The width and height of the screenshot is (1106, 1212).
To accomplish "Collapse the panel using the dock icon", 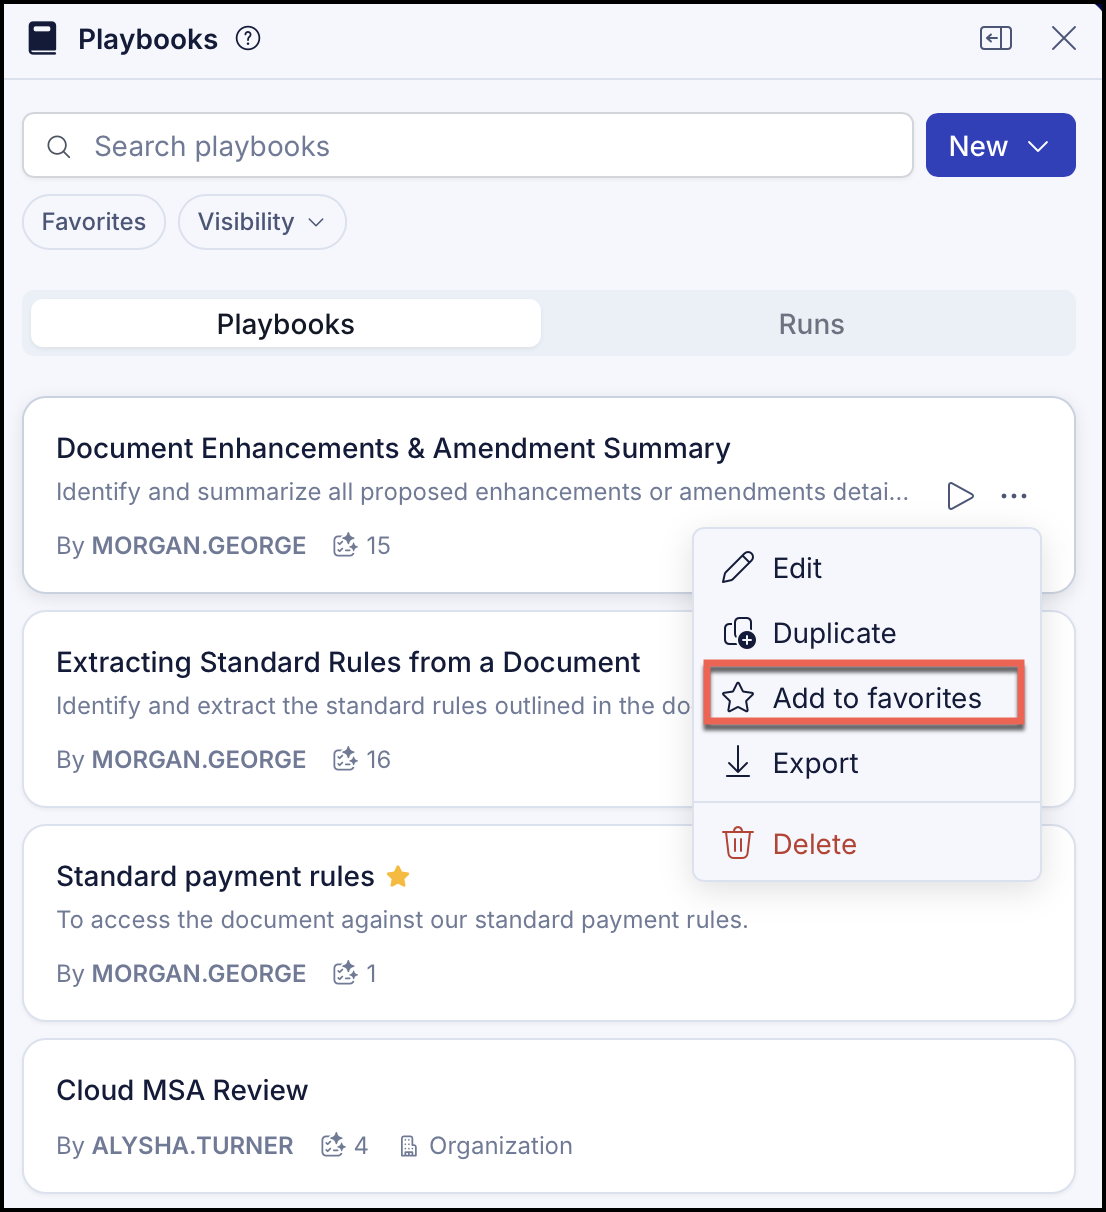I will tap(996, 39).
